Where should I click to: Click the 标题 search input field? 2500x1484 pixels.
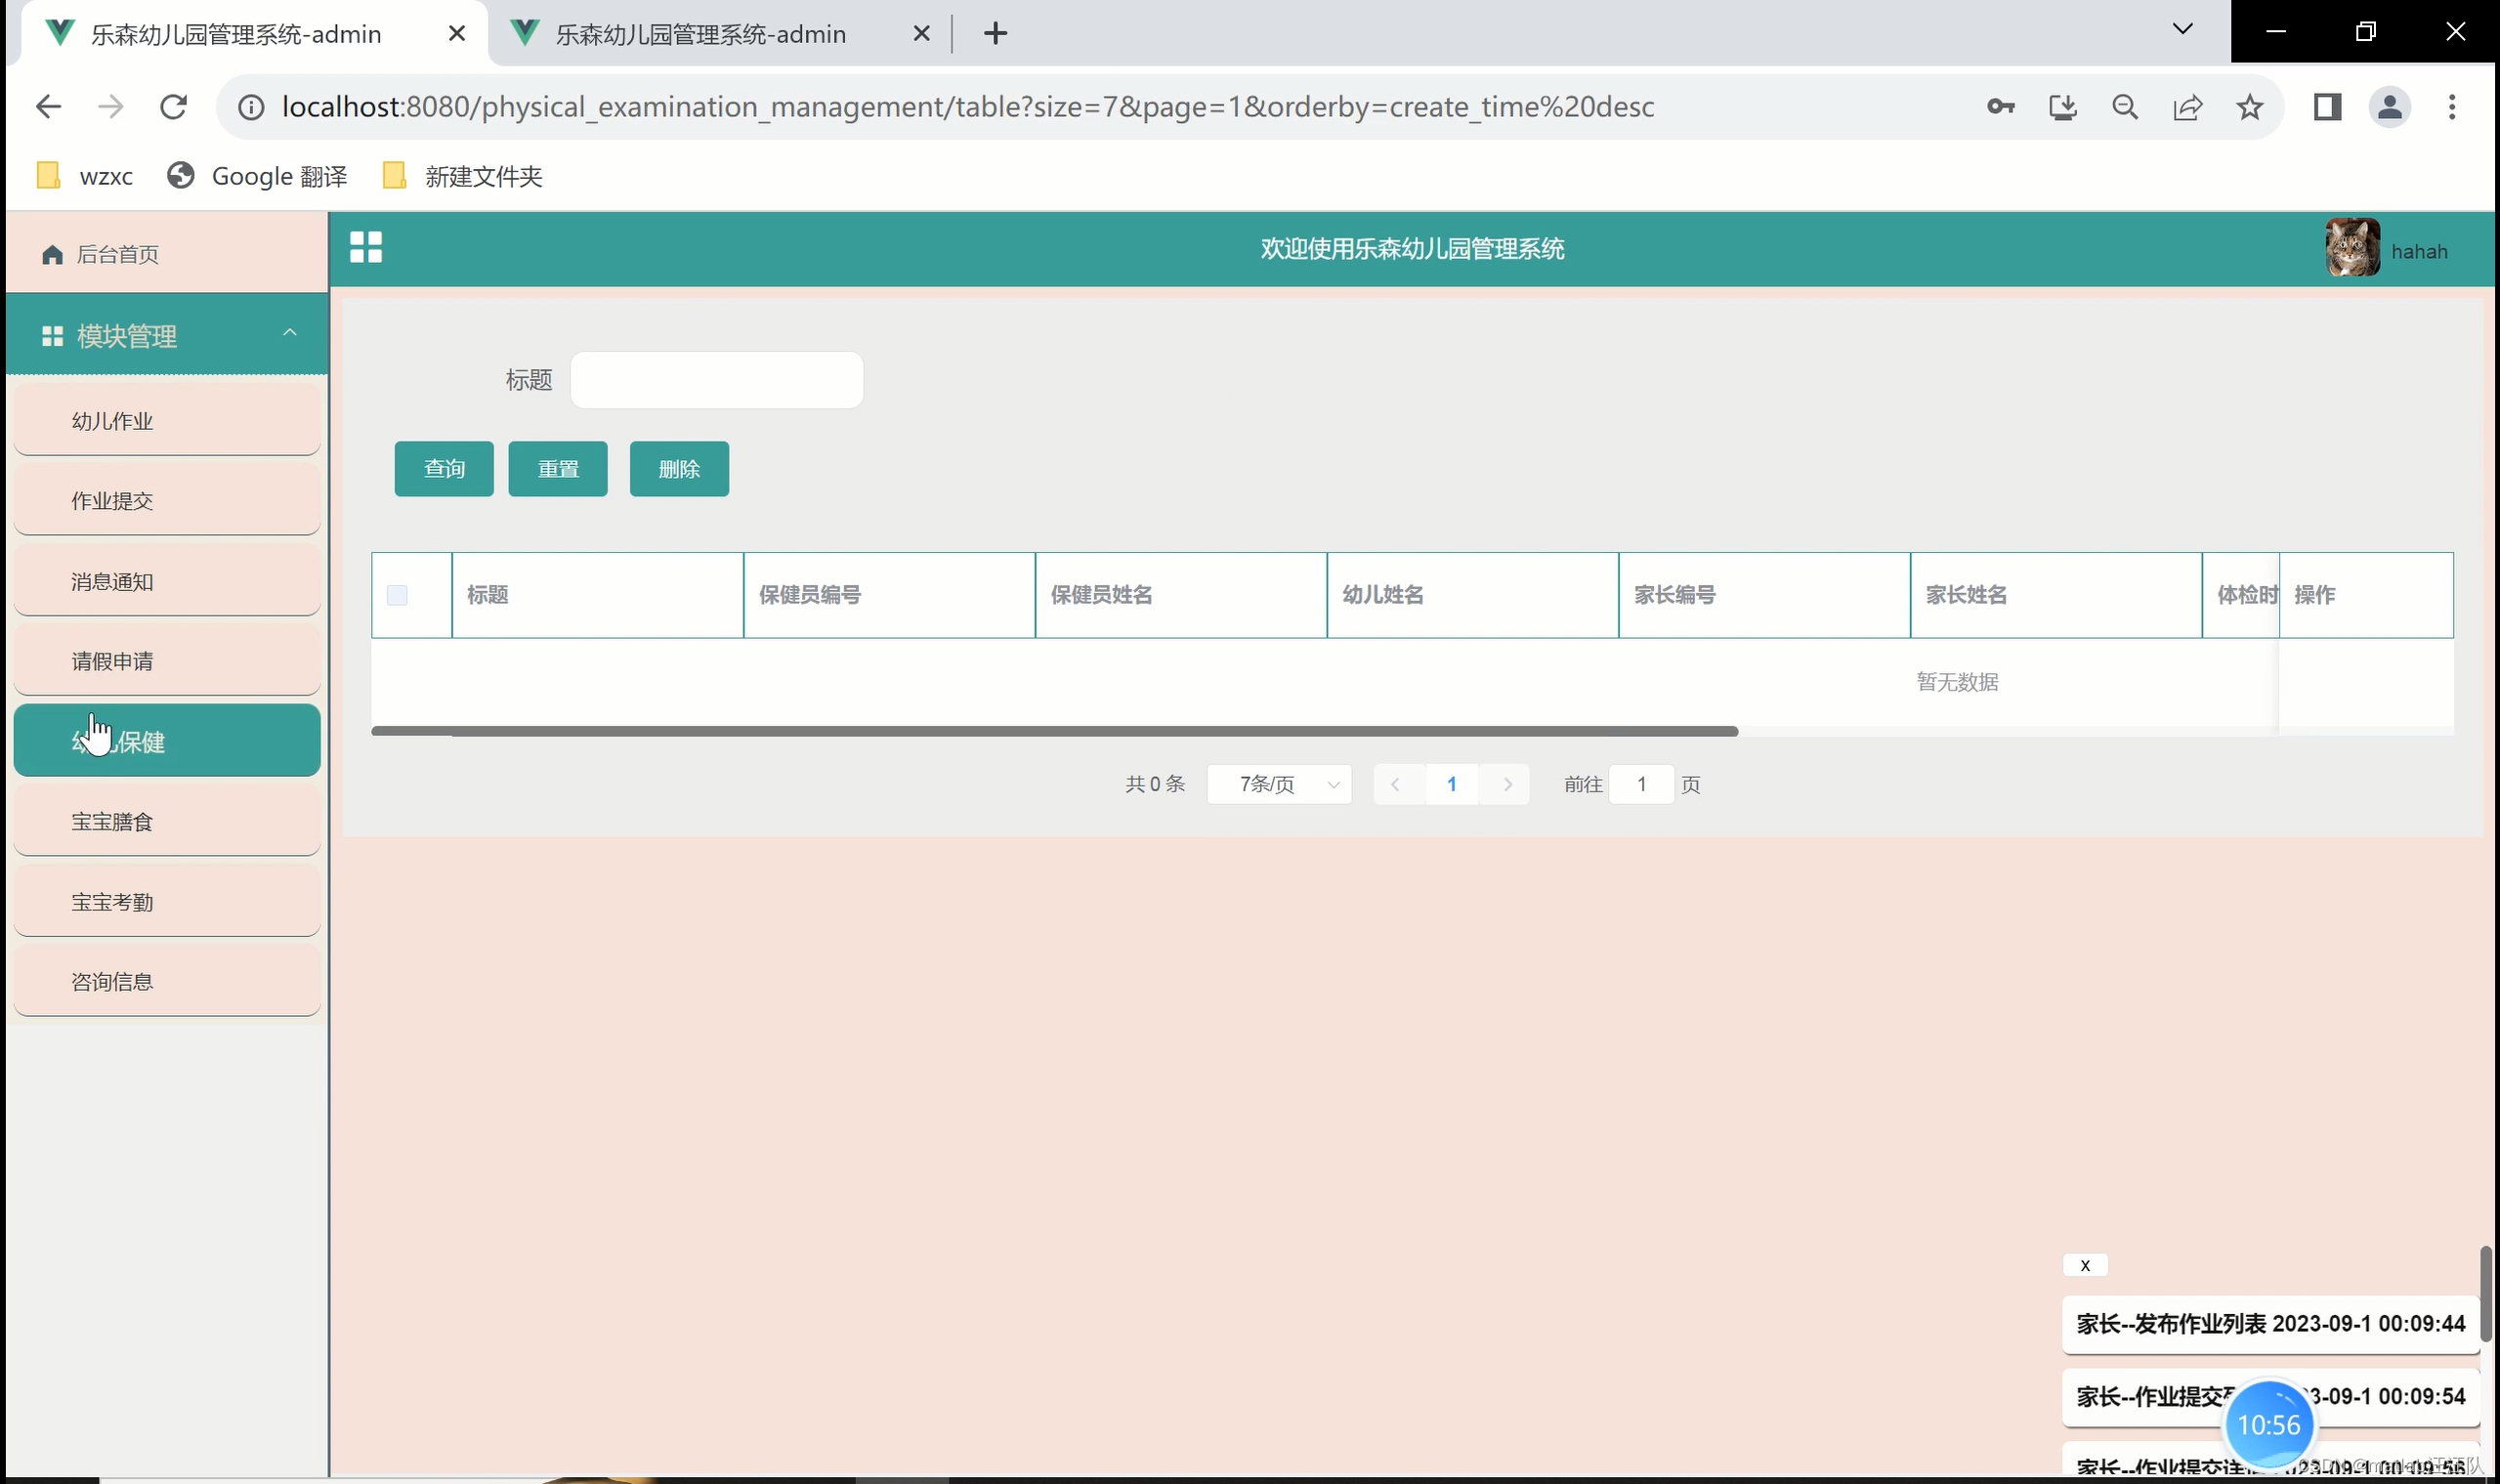716,380
